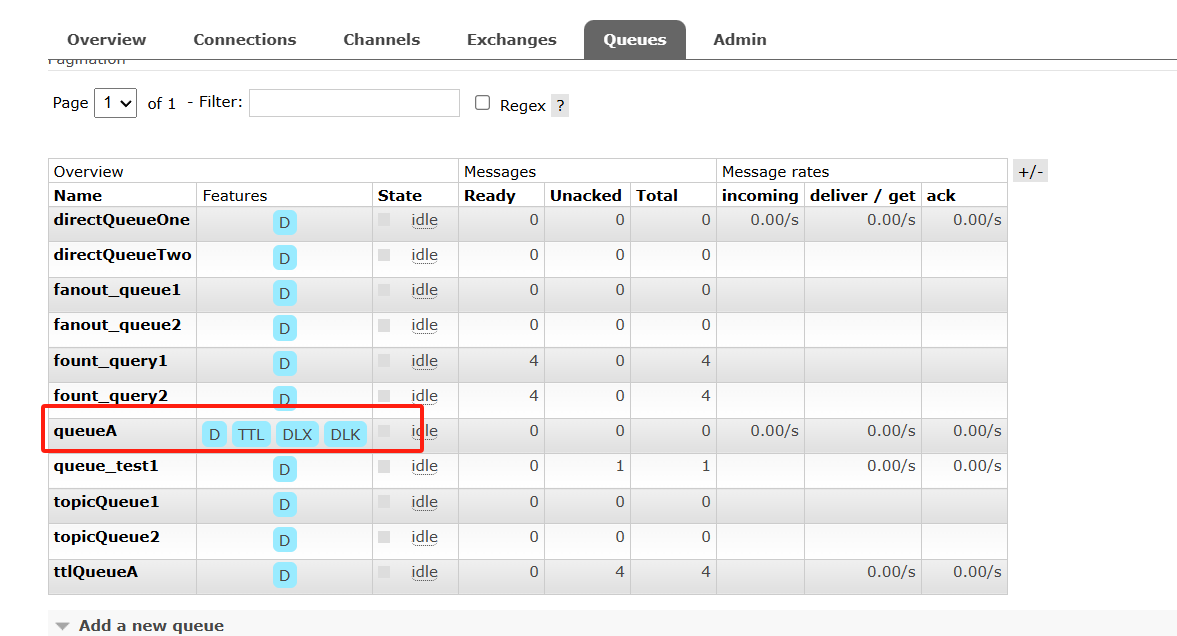Go to the Channels tab
1177x636 pixels.
point(381,40)
